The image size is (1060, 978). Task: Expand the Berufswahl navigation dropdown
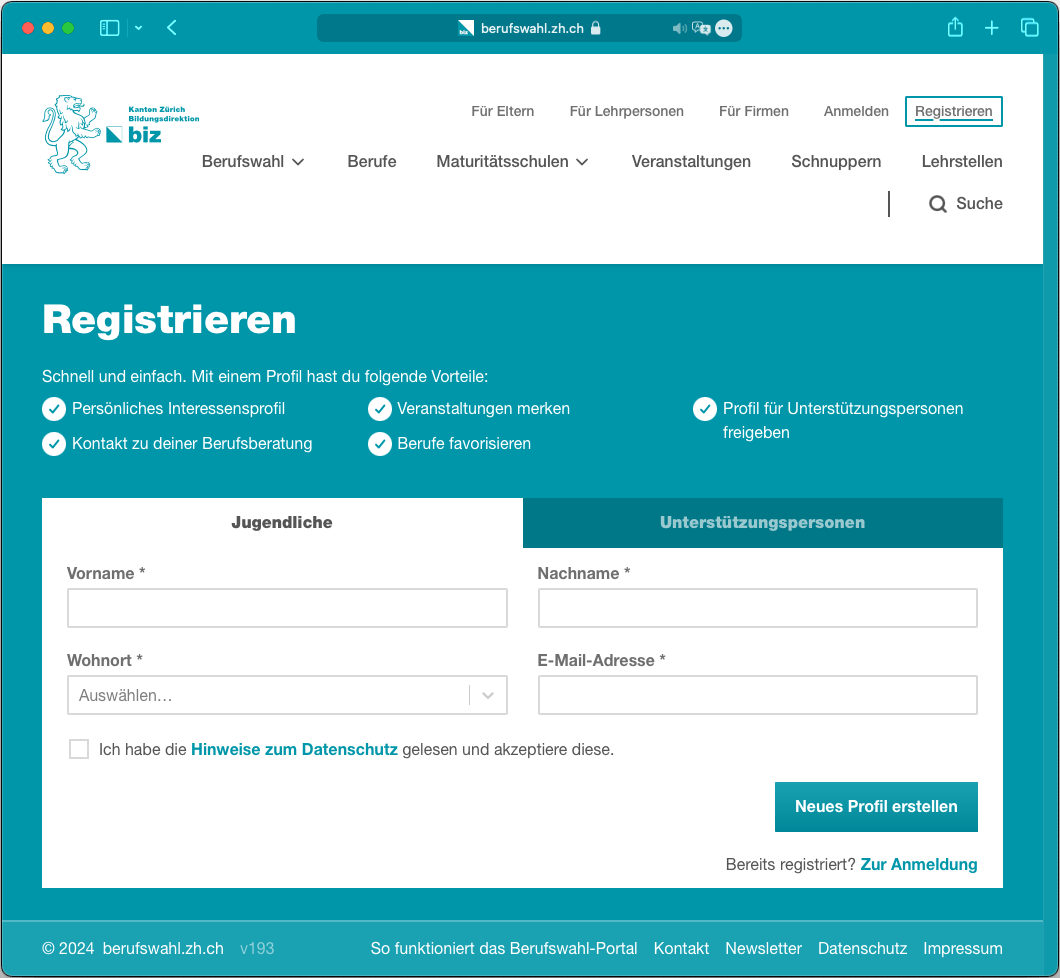pos(253,161)
